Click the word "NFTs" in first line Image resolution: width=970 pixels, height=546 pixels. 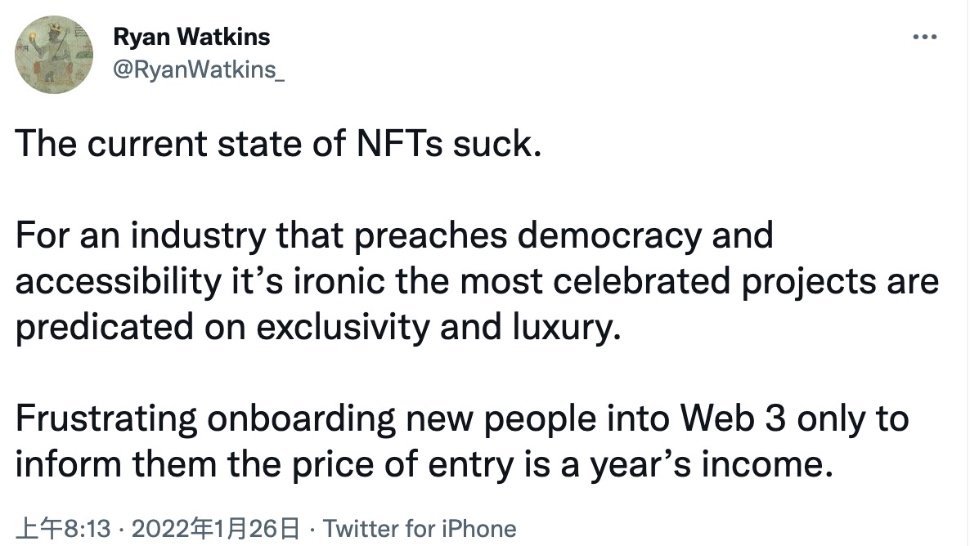(400, 143)
